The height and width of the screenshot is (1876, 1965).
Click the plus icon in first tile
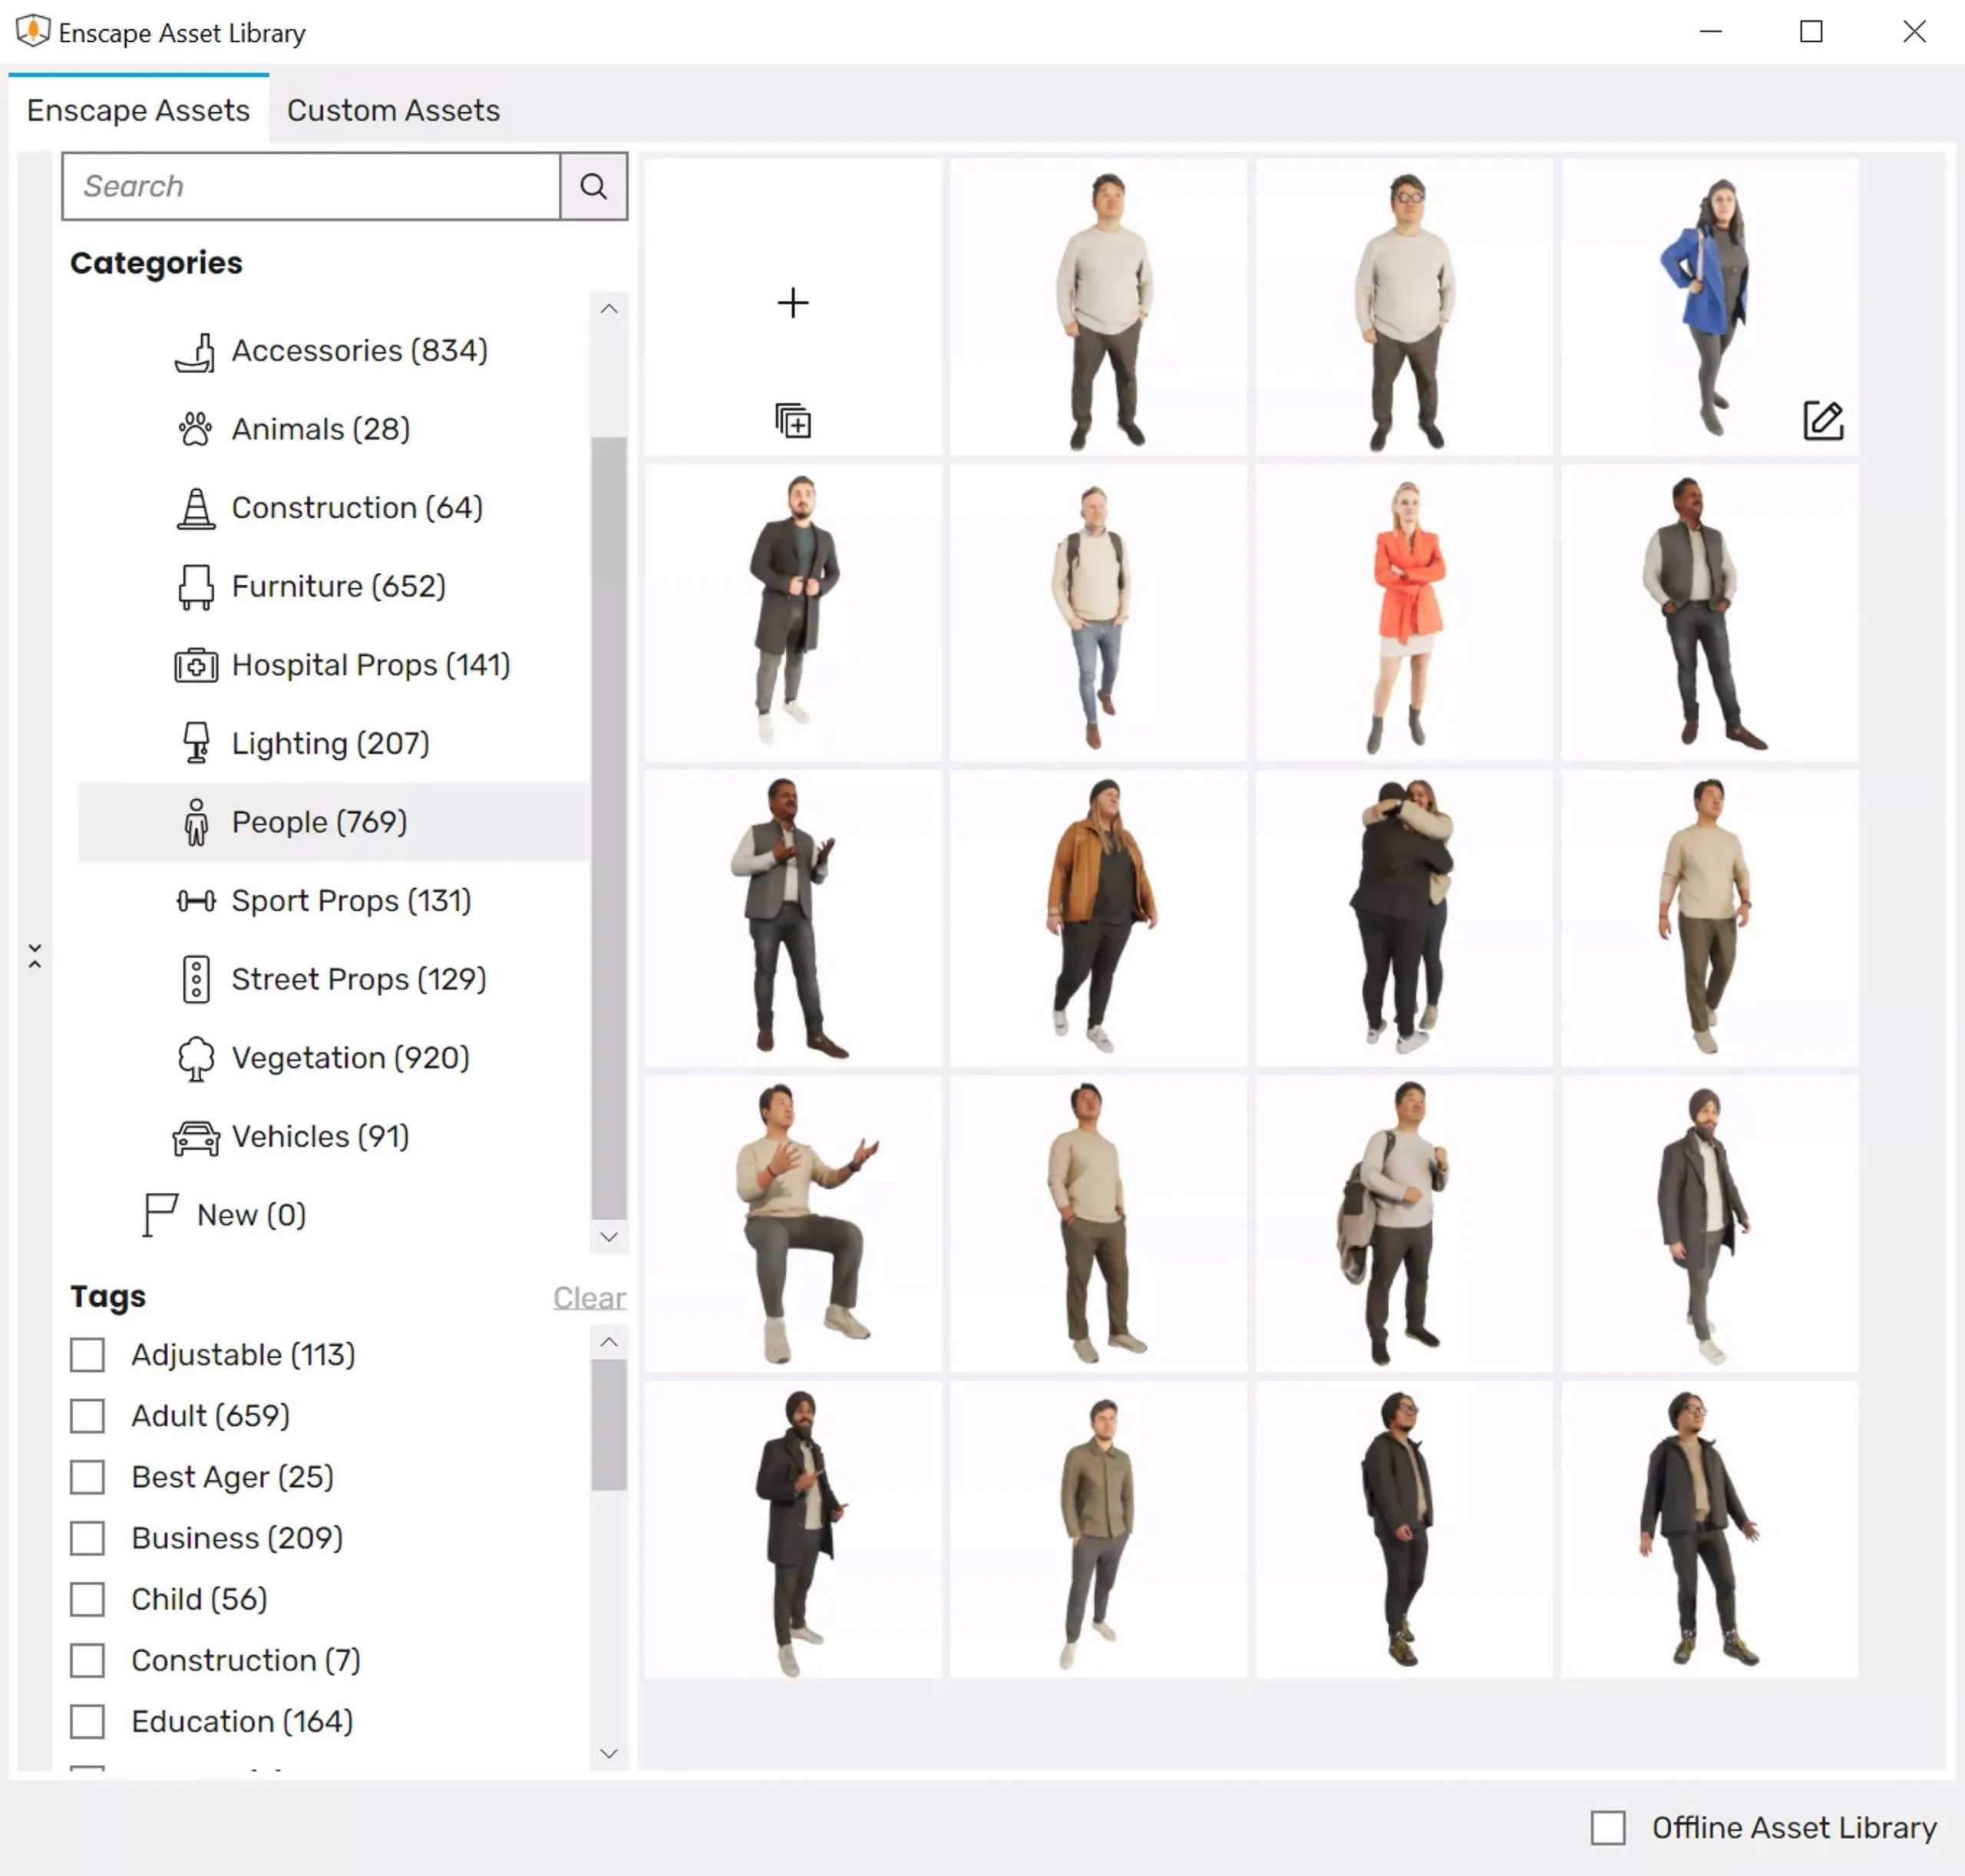point(792,302)
